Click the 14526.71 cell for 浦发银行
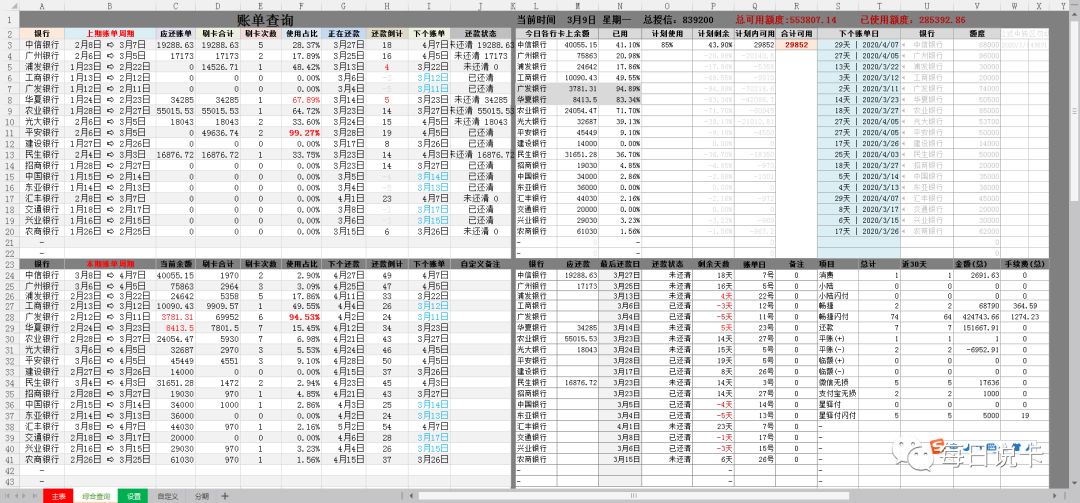Viewport: 1080px width, 503px height. click(x=220, y=67)
